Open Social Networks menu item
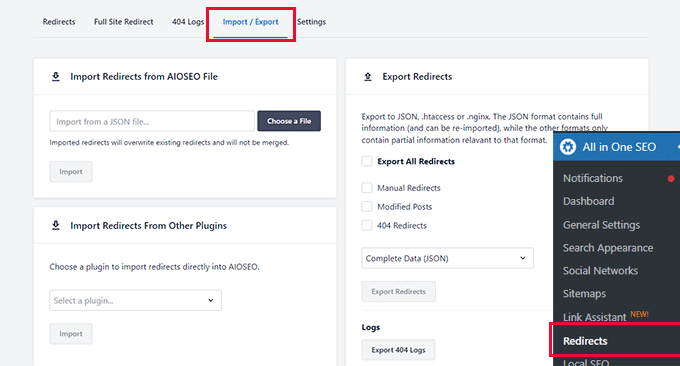The height and width of the screenshot is (366, 680). [x=600, y=271]
